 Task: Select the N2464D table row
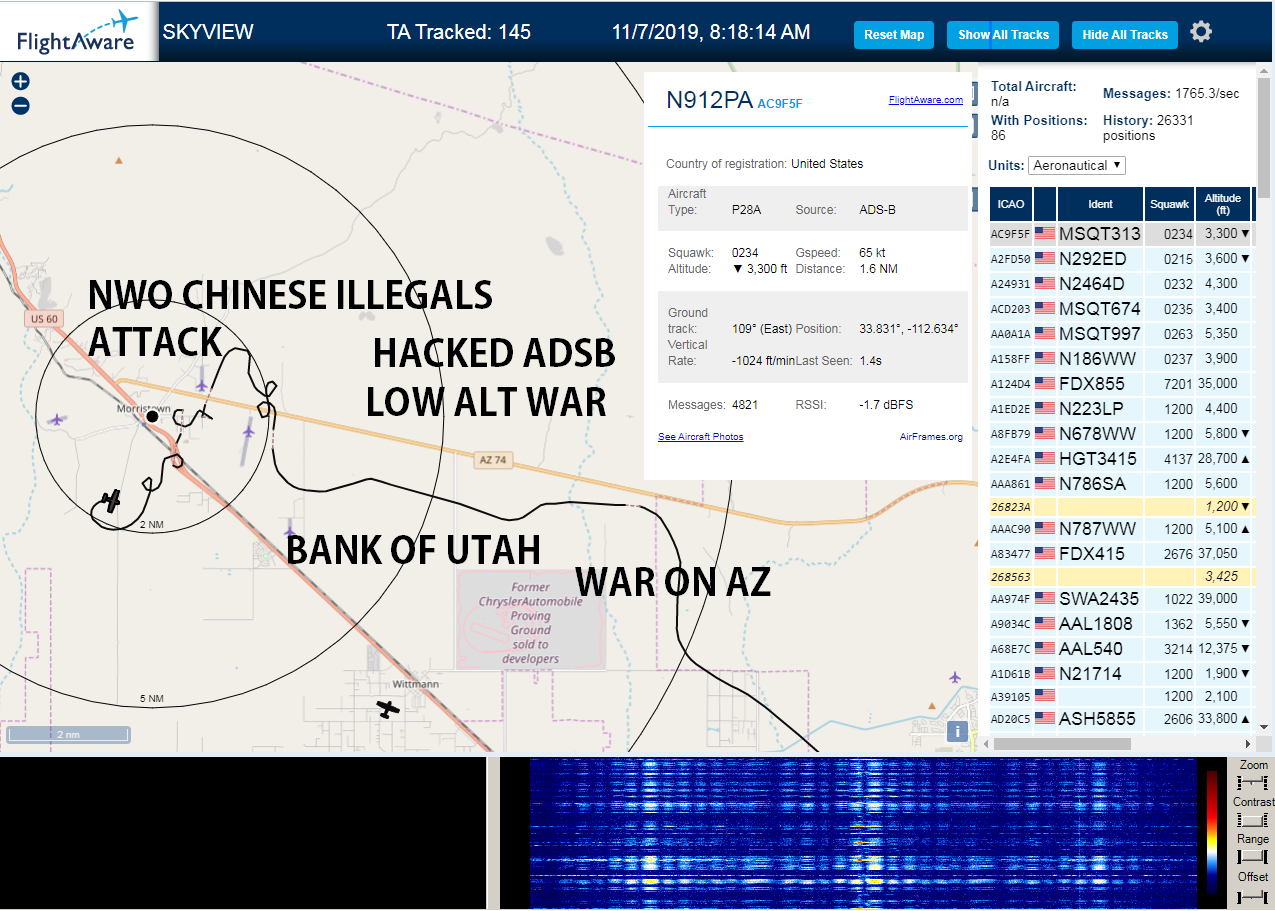[x=1120, y=283]
